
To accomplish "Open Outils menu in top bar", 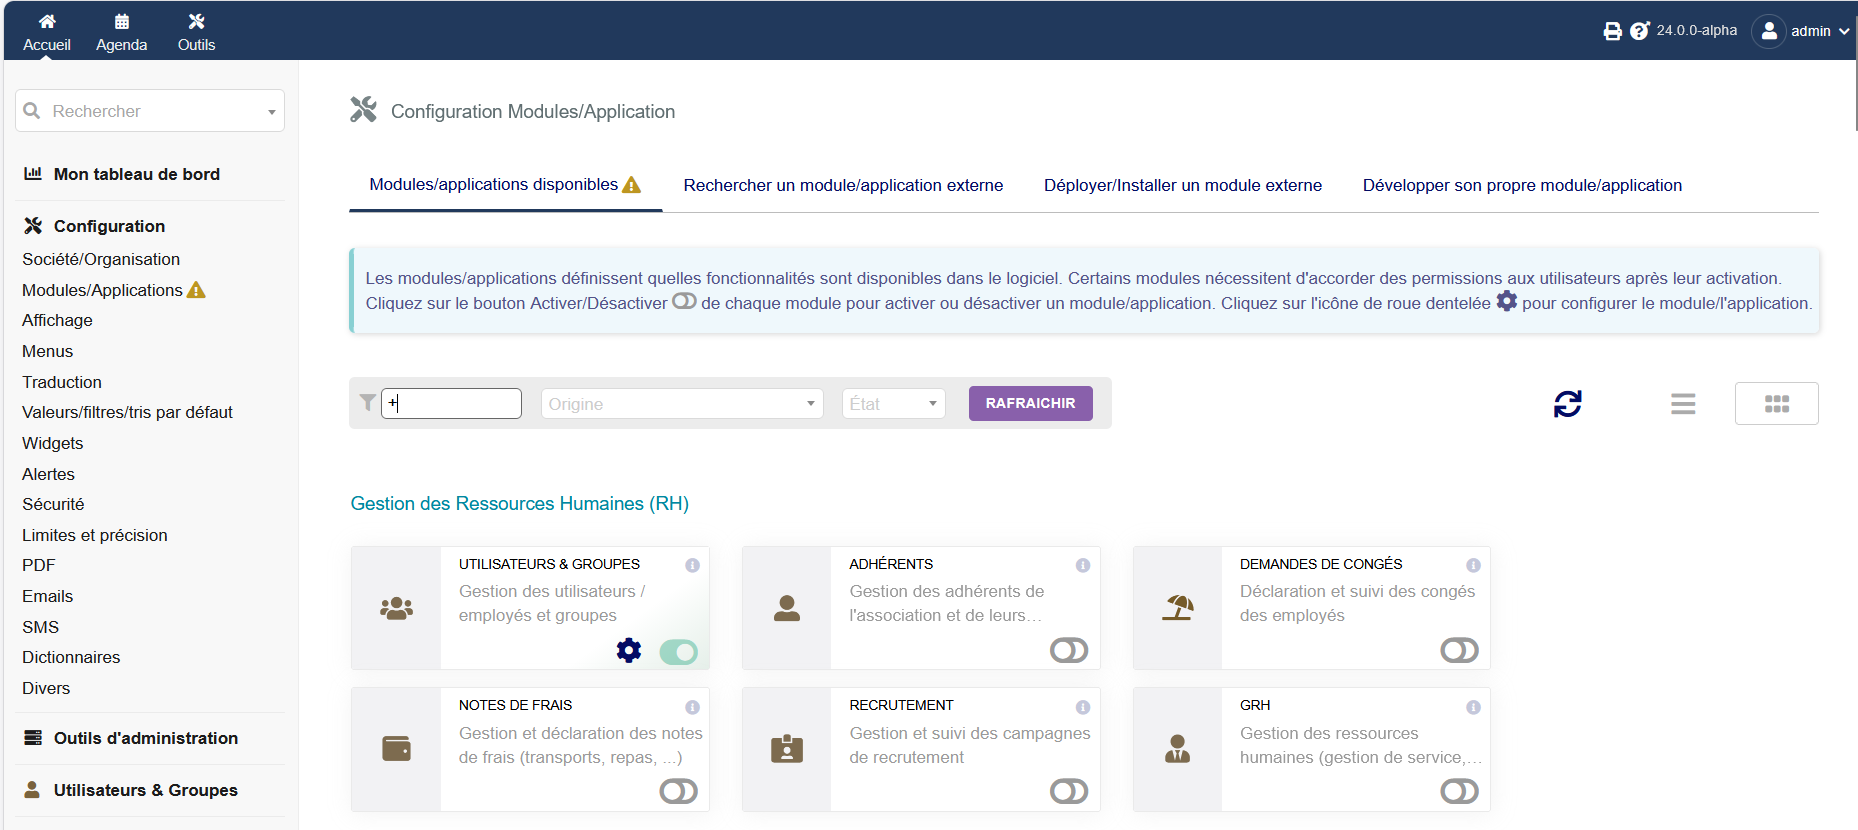I will coord(197,32).
